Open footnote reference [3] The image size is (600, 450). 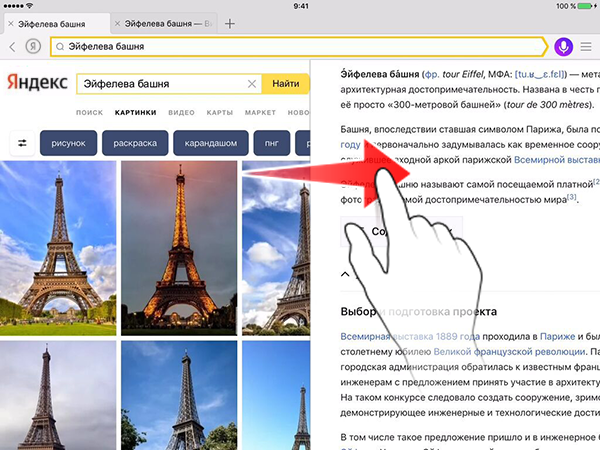[x=571, y=197]
